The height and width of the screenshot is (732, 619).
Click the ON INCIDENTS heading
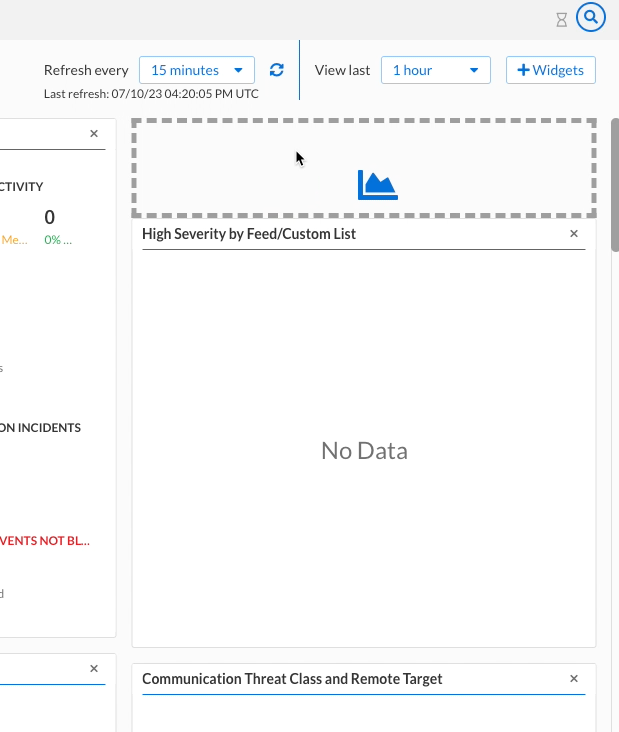pyautogui.click(x=40, y=427)
